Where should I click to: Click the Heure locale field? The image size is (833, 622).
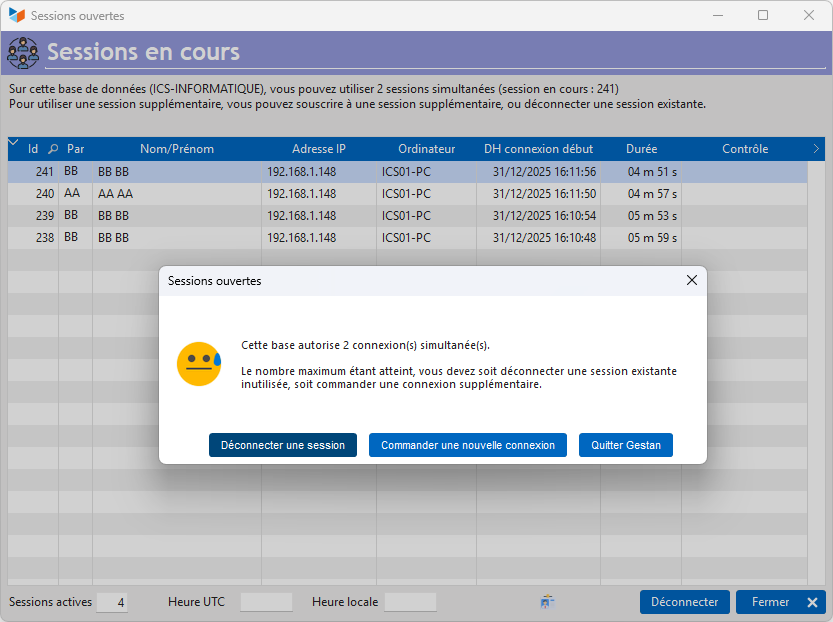click(410, 602)
